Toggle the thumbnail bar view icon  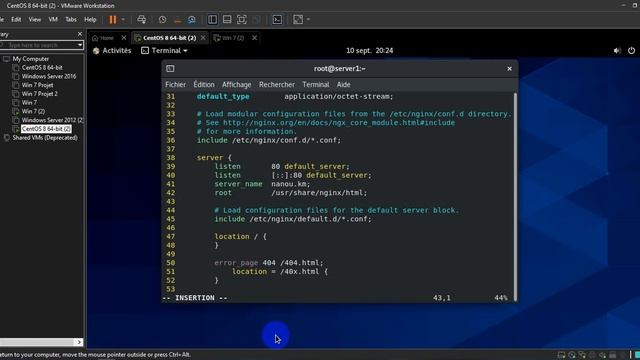tap(227, 20)
